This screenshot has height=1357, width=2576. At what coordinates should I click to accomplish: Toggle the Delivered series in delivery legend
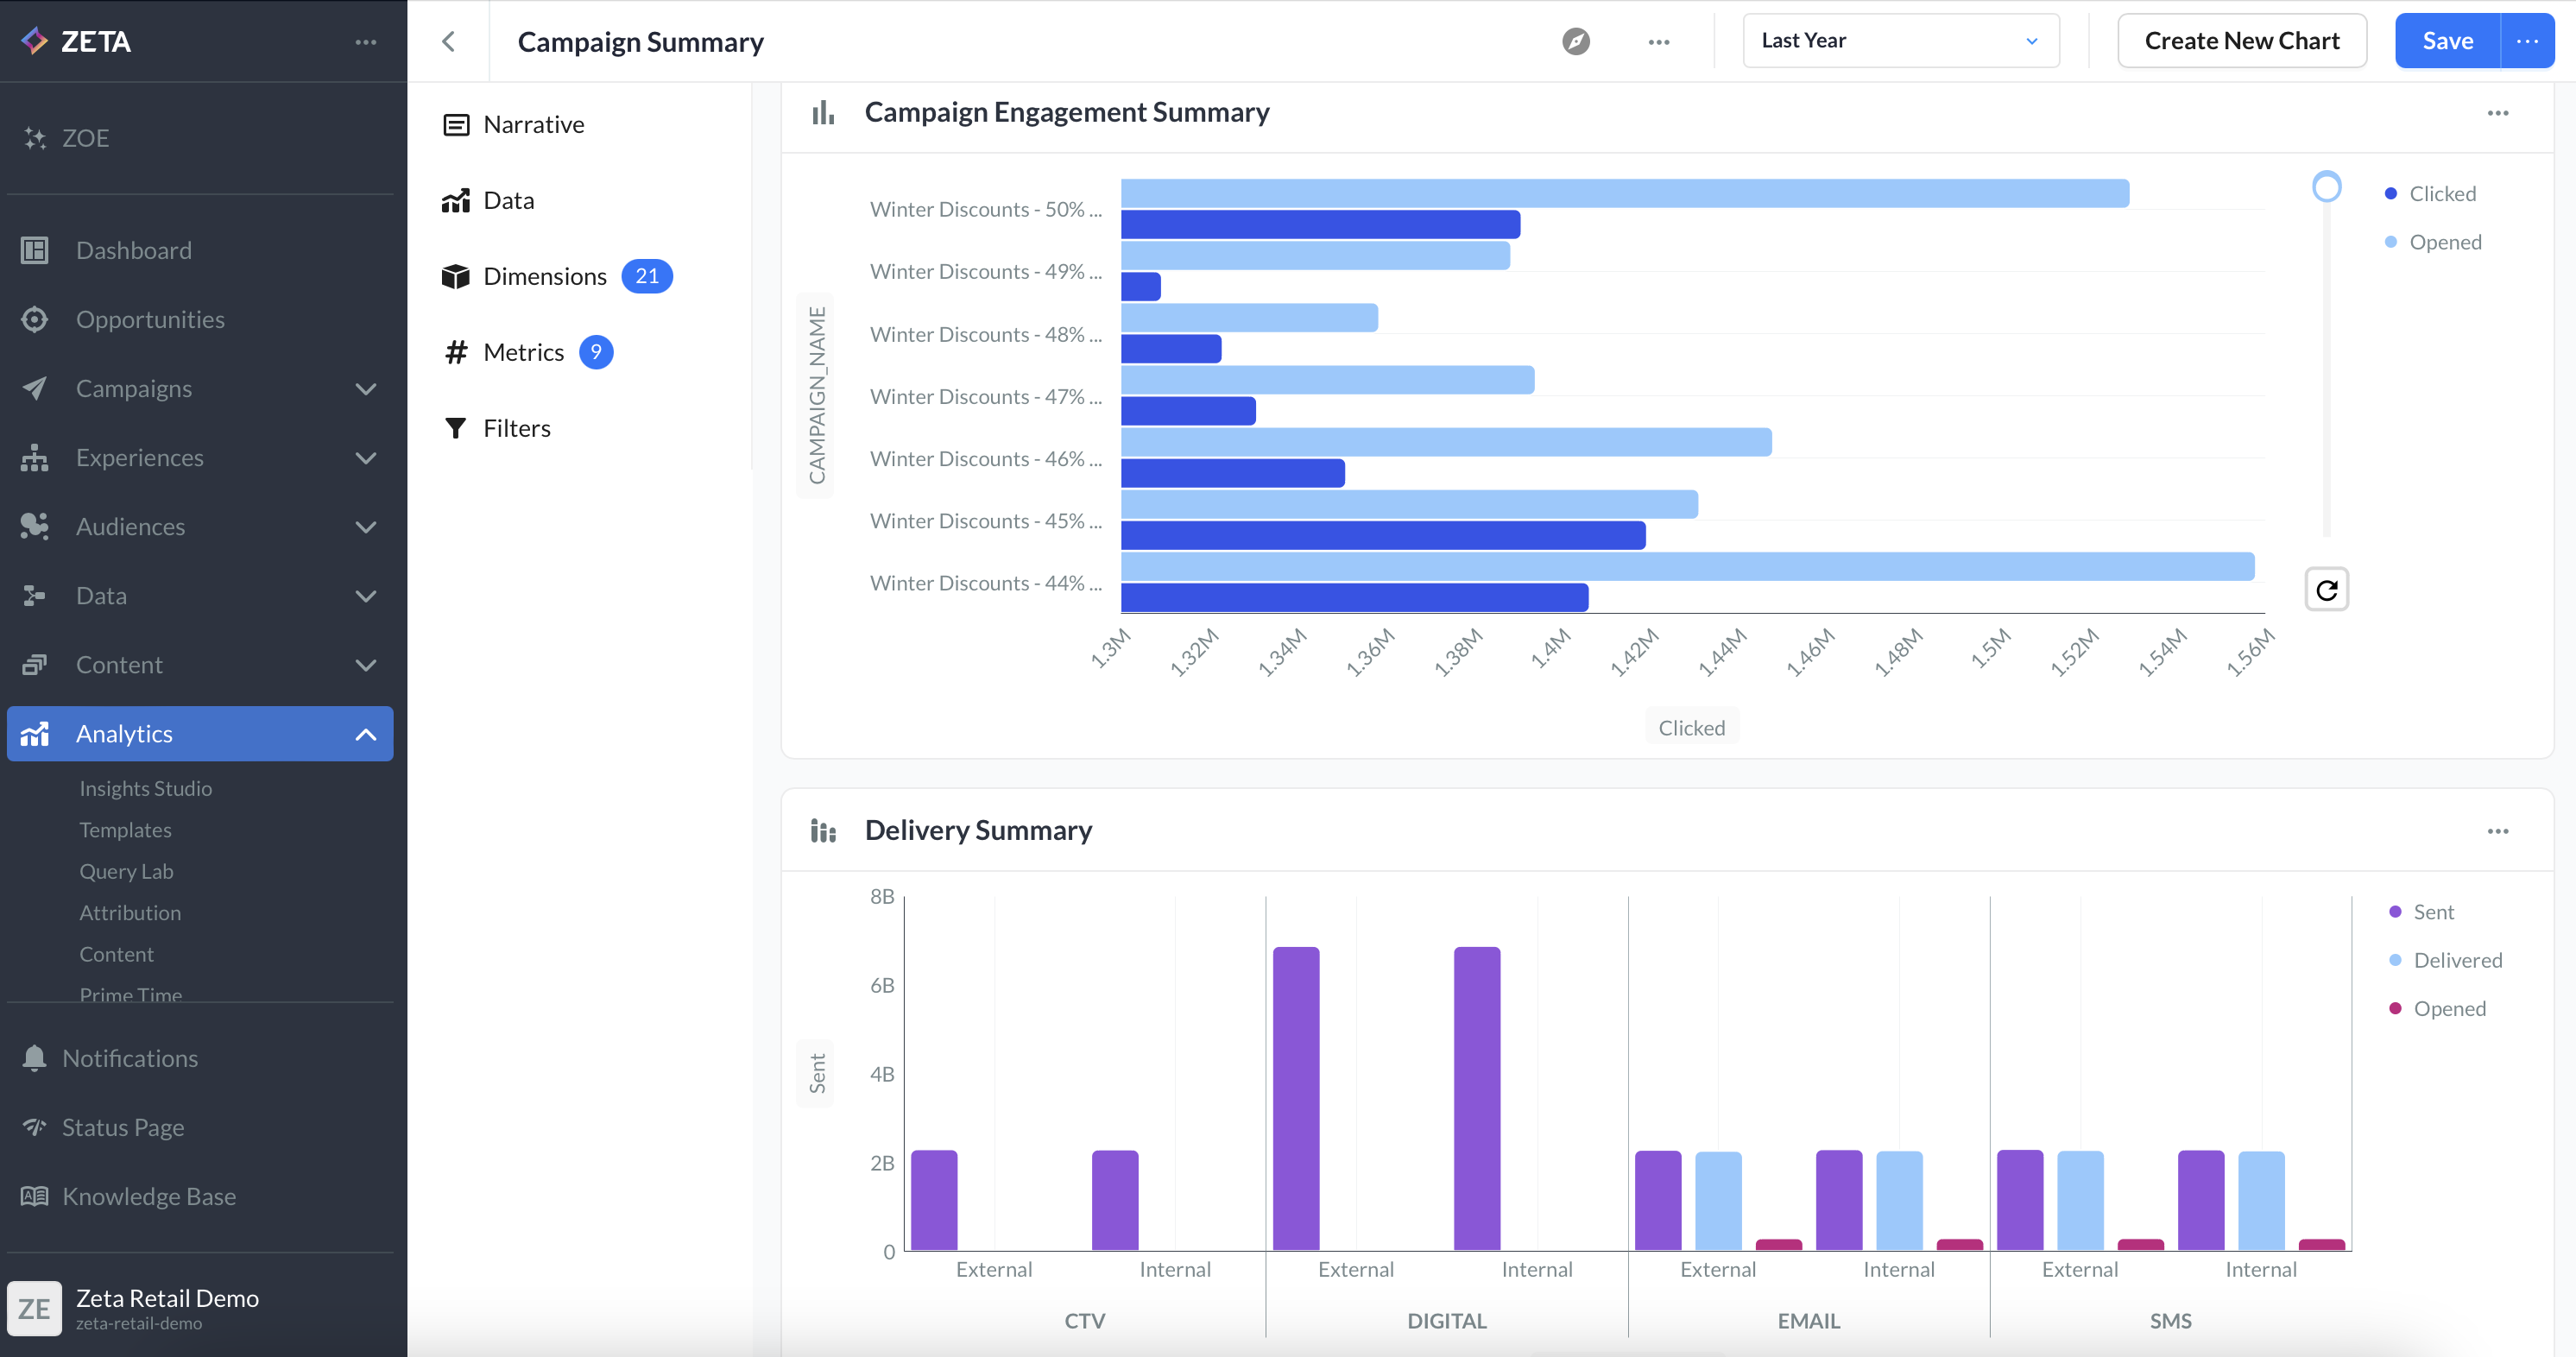tap(2456, 960)
